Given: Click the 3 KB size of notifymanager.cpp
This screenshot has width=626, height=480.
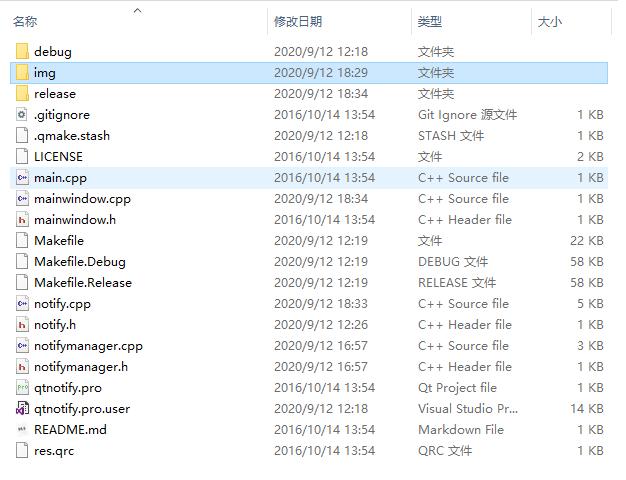Looking at the screenshot, I should point(590,346).
